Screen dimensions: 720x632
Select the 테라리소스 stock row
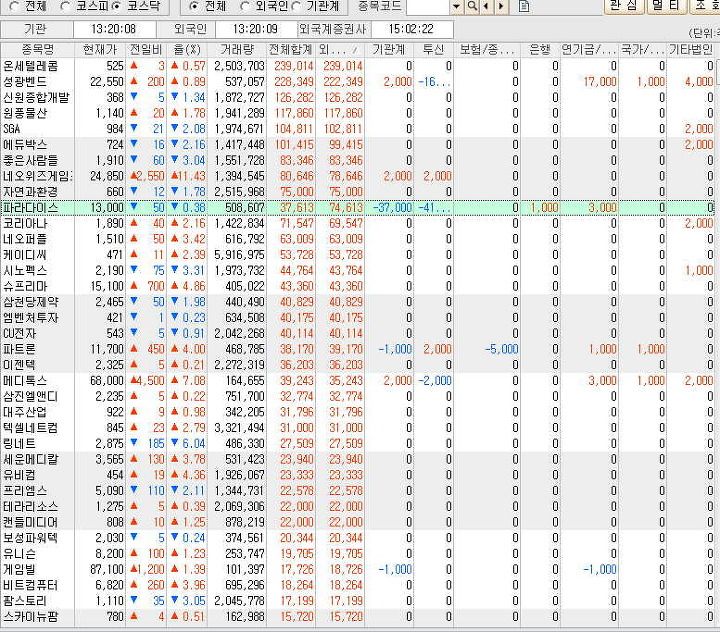click(x=358, y=506)
